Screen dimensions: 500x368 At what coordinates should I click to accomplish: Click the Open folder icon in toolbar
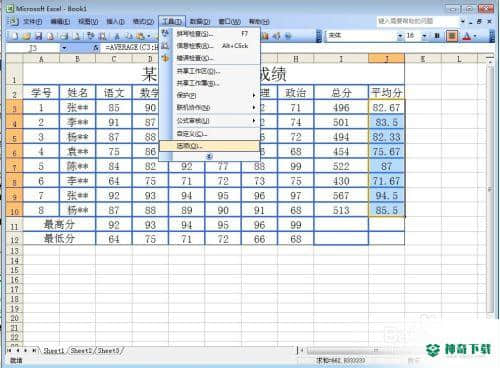[x=27, y=36]
